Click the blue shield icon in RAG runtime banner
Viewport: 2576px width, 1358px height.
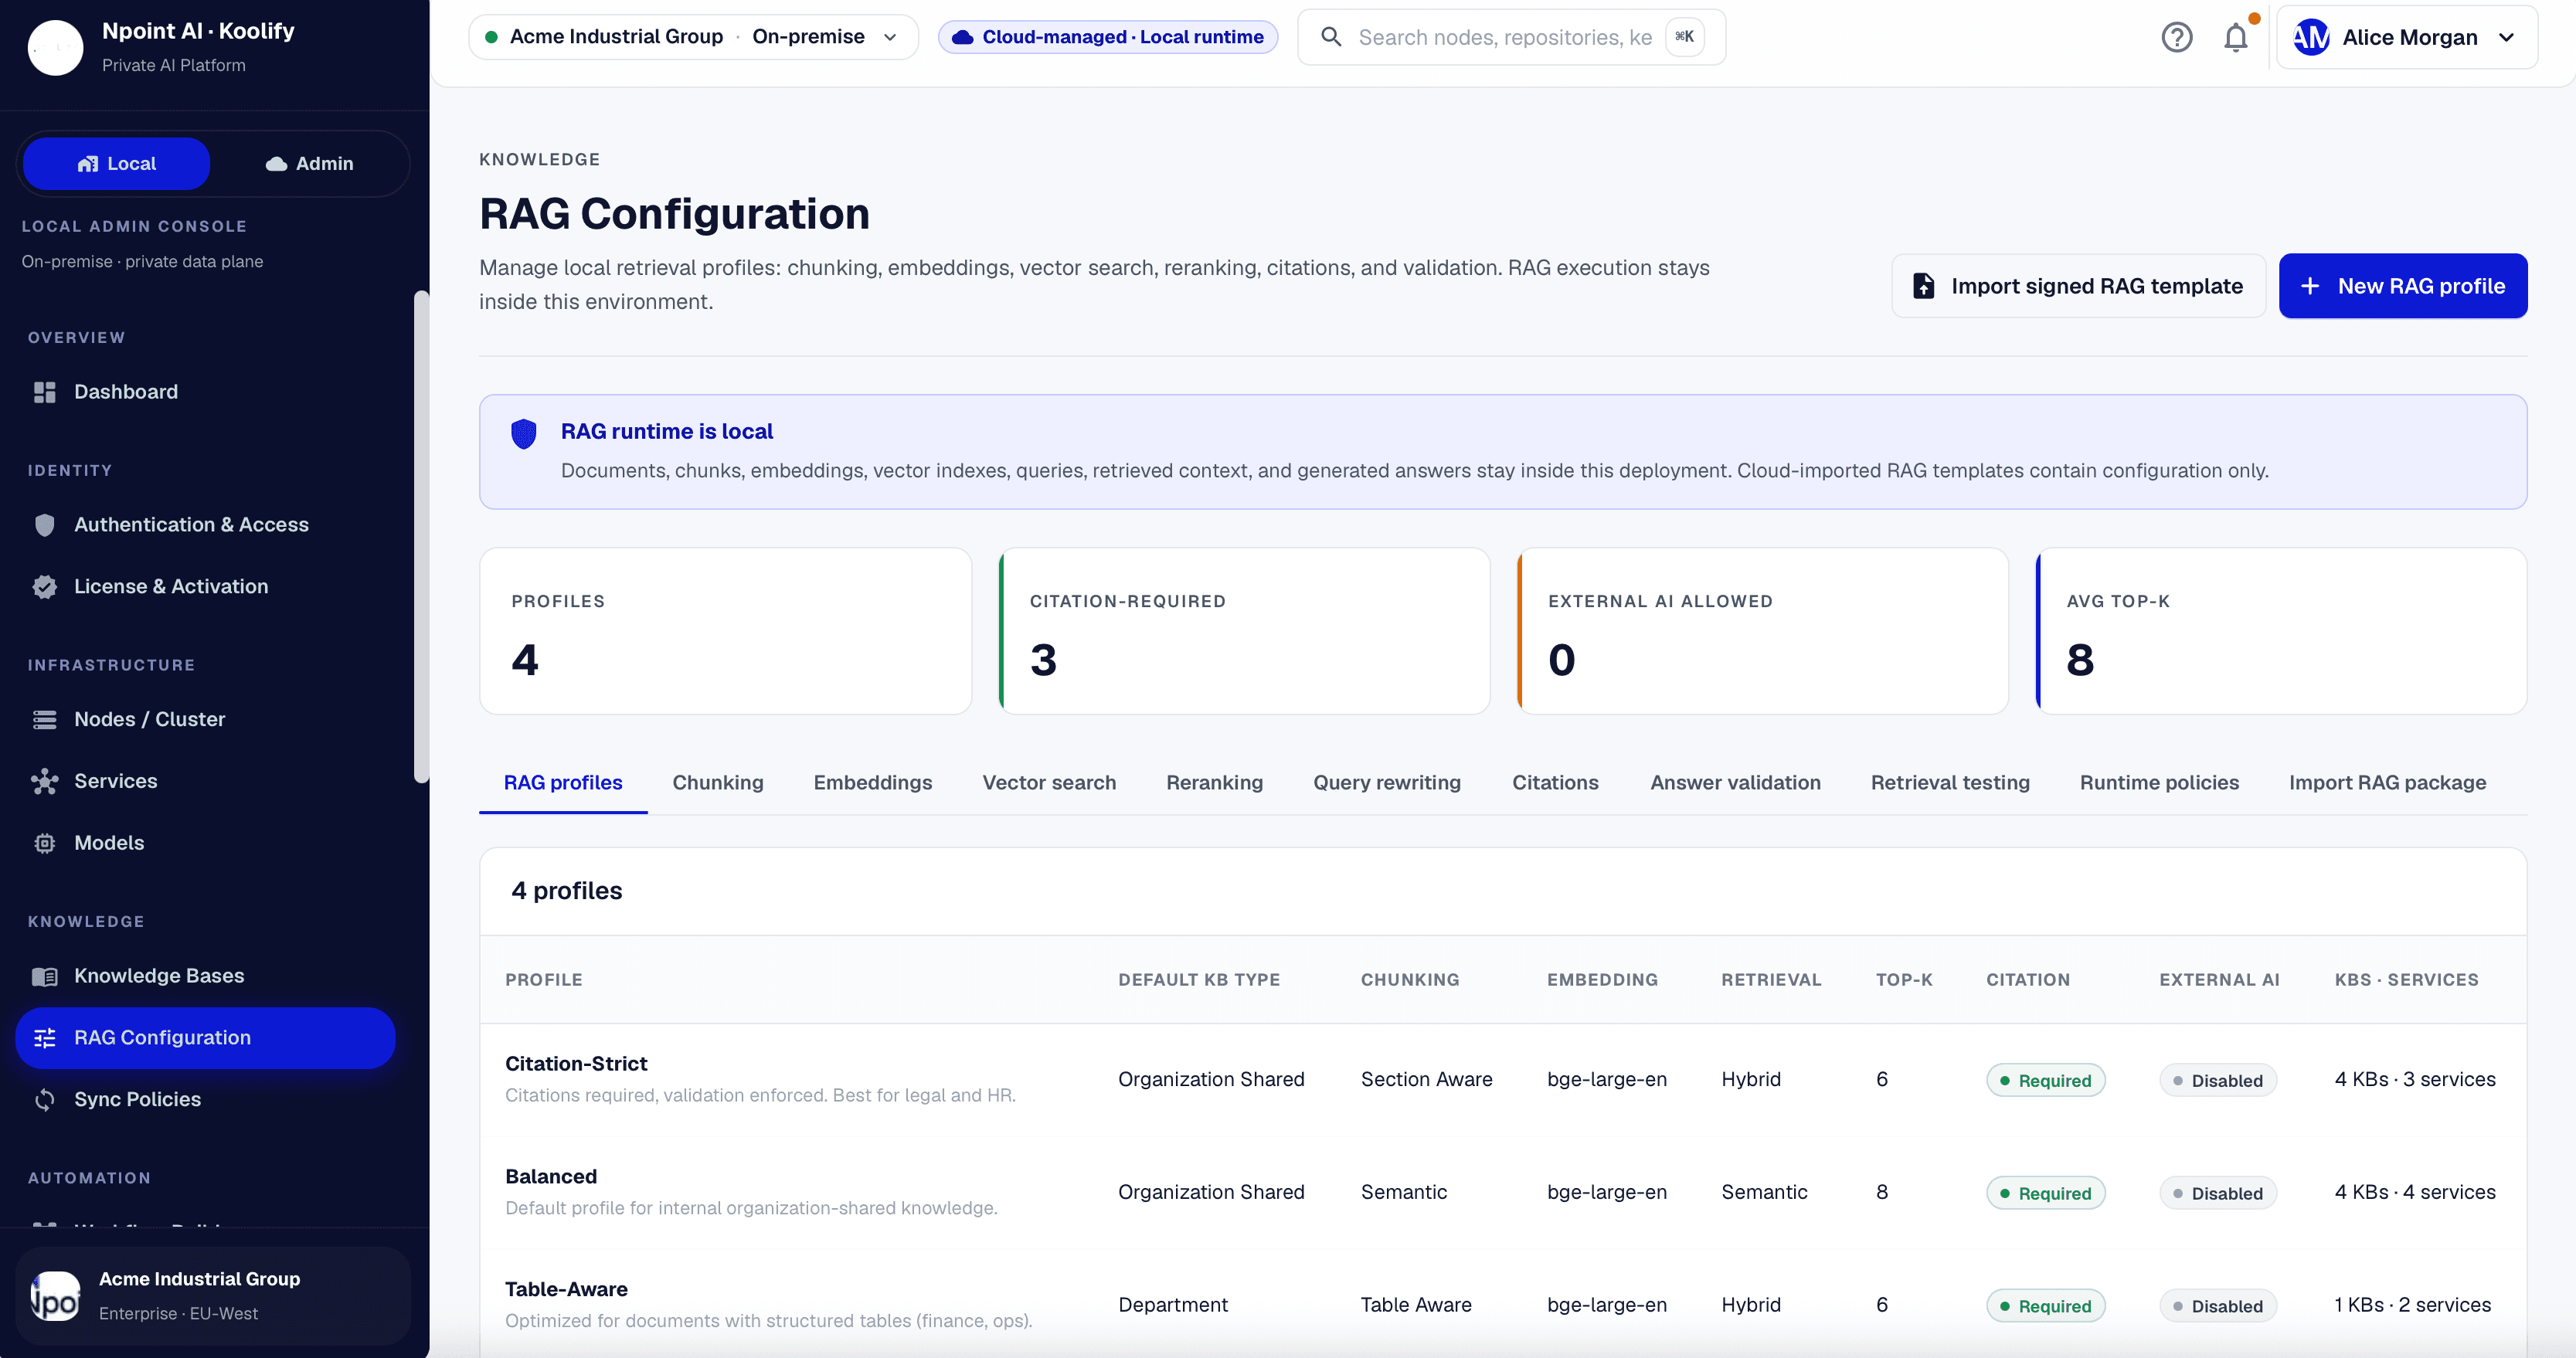(x=524, y=433)
